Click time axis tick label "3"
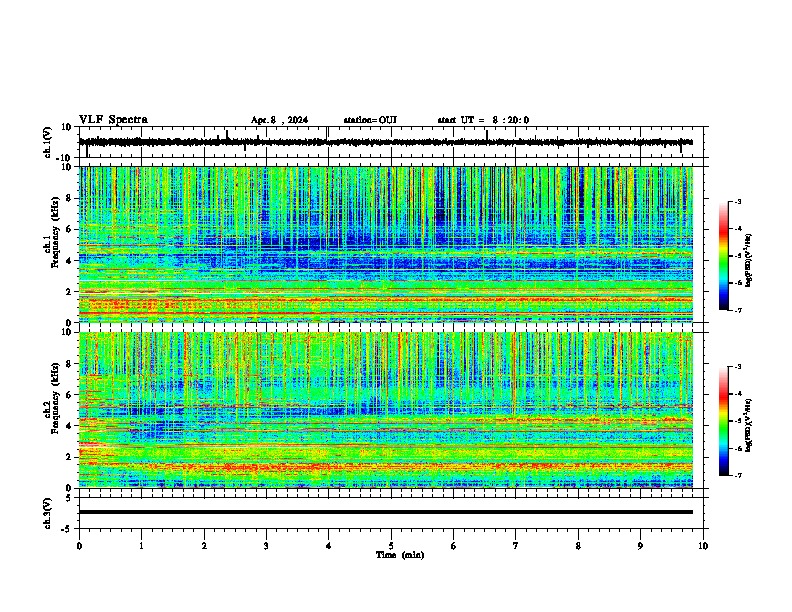Screen dimensions: 792x612 point(266,546)
